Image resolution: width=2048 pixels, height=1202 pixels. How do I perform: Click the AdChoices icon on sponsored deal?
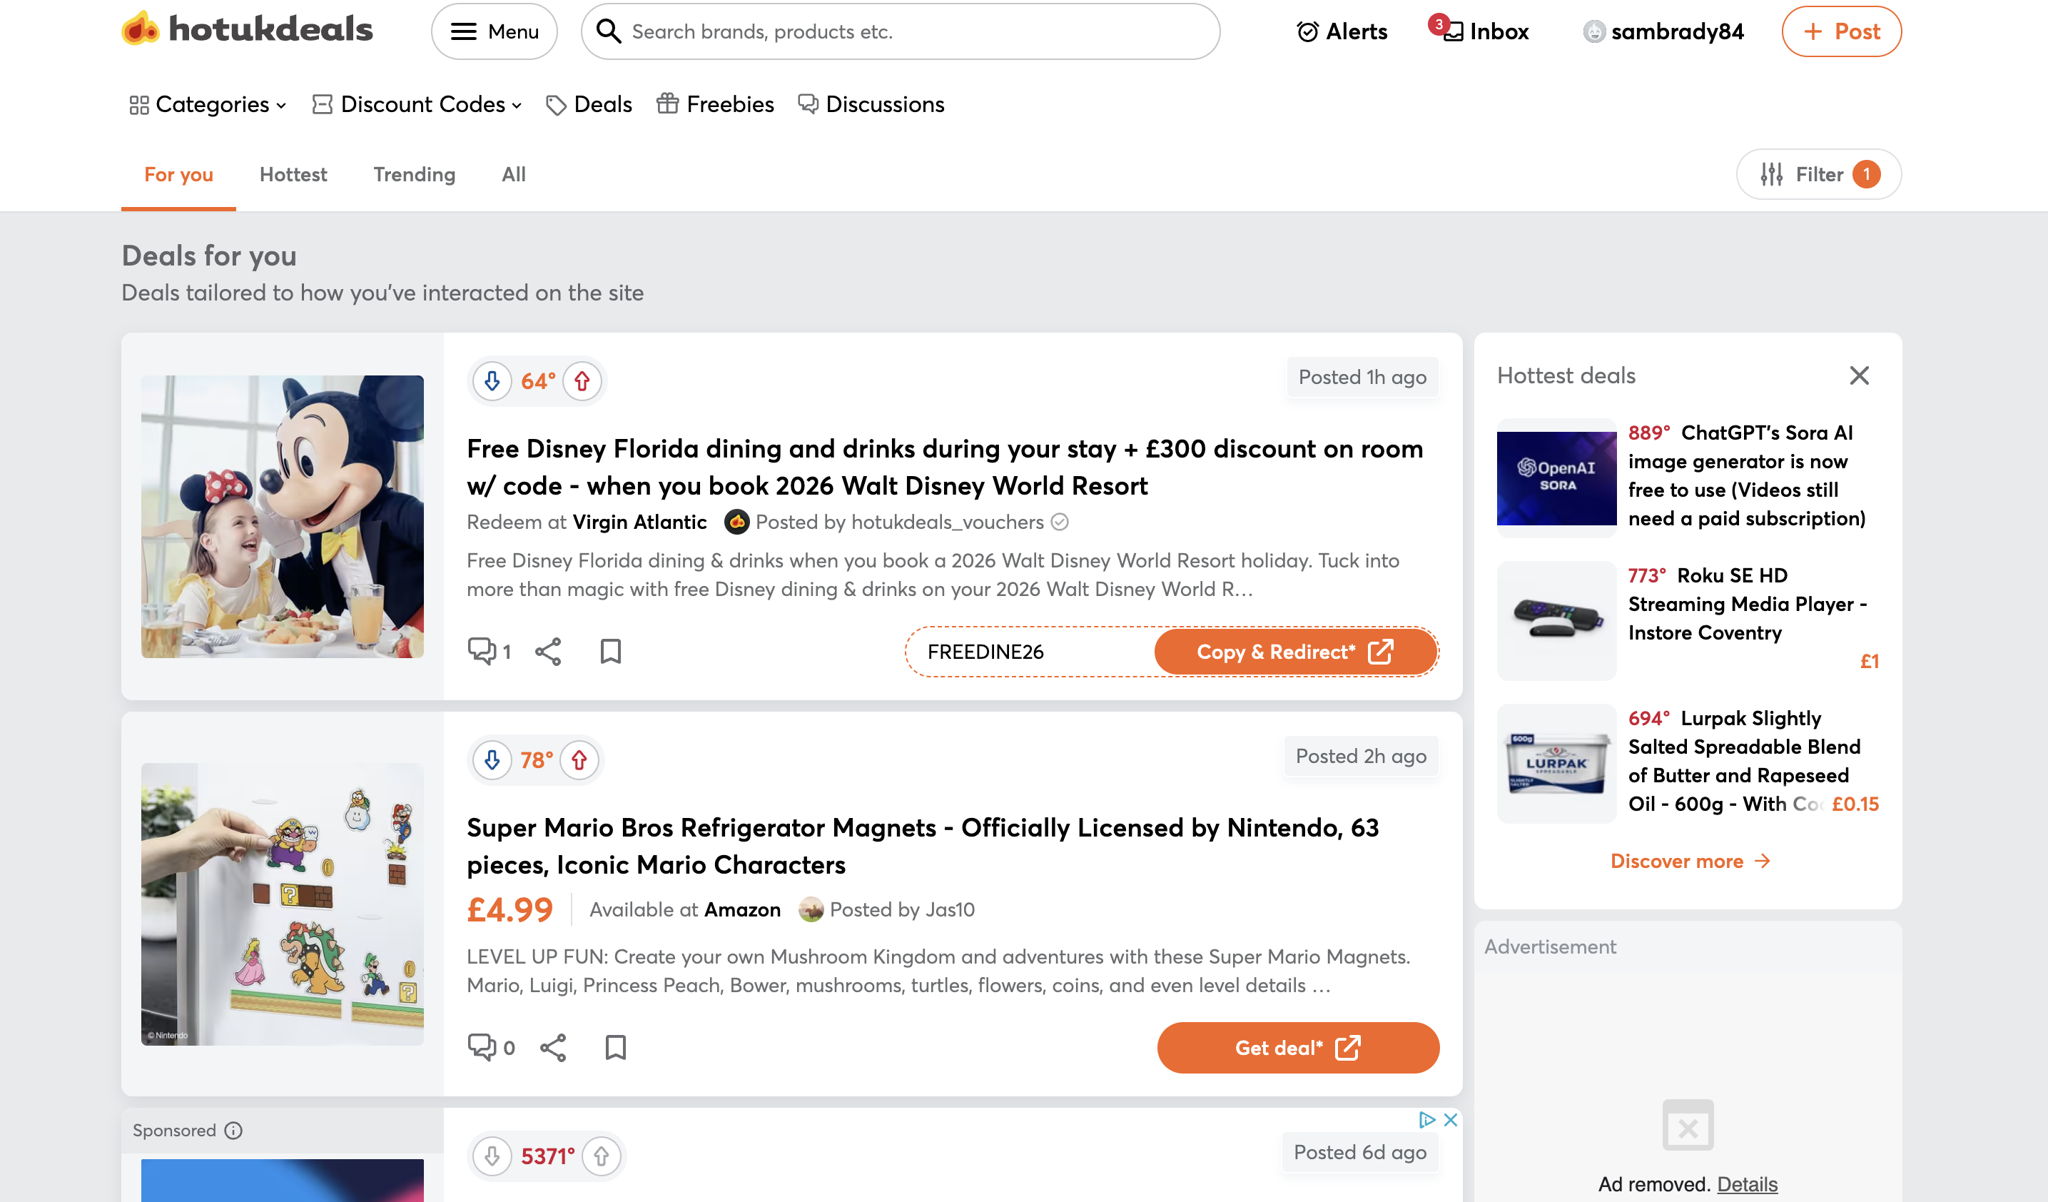1427,1120
